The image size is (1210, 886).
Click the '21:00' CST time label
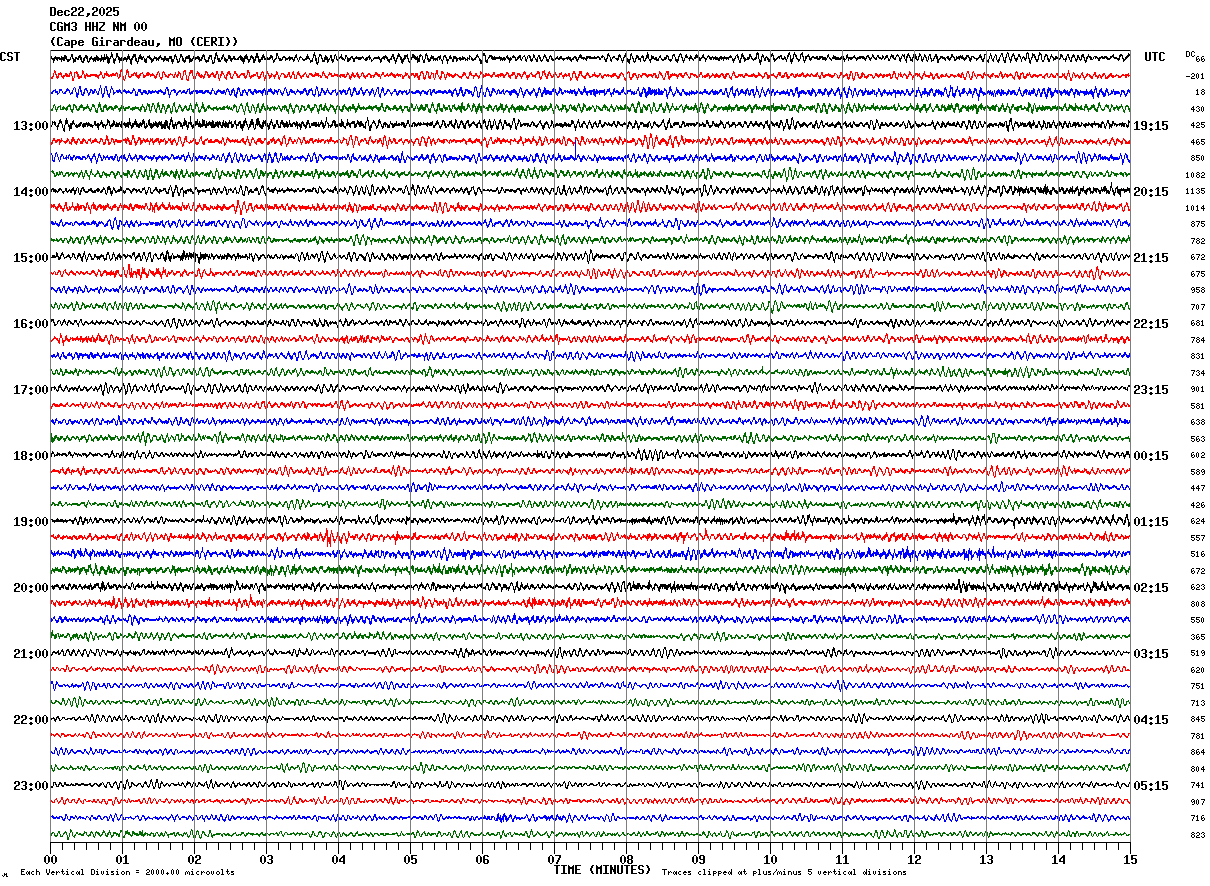point(31,654)
